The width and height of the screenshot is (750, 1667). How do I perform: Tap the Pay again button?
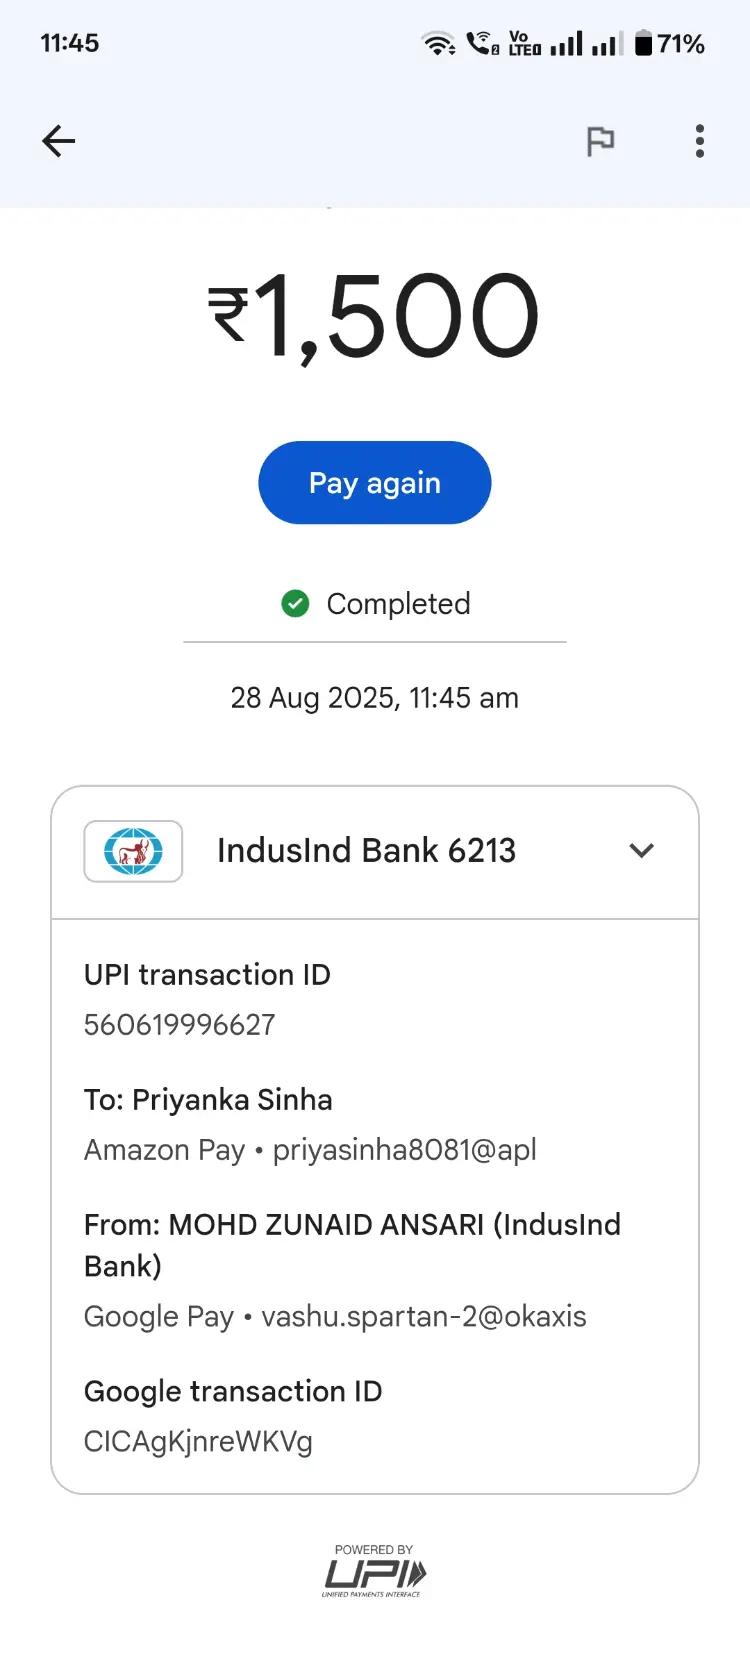(x=375, y=483)
